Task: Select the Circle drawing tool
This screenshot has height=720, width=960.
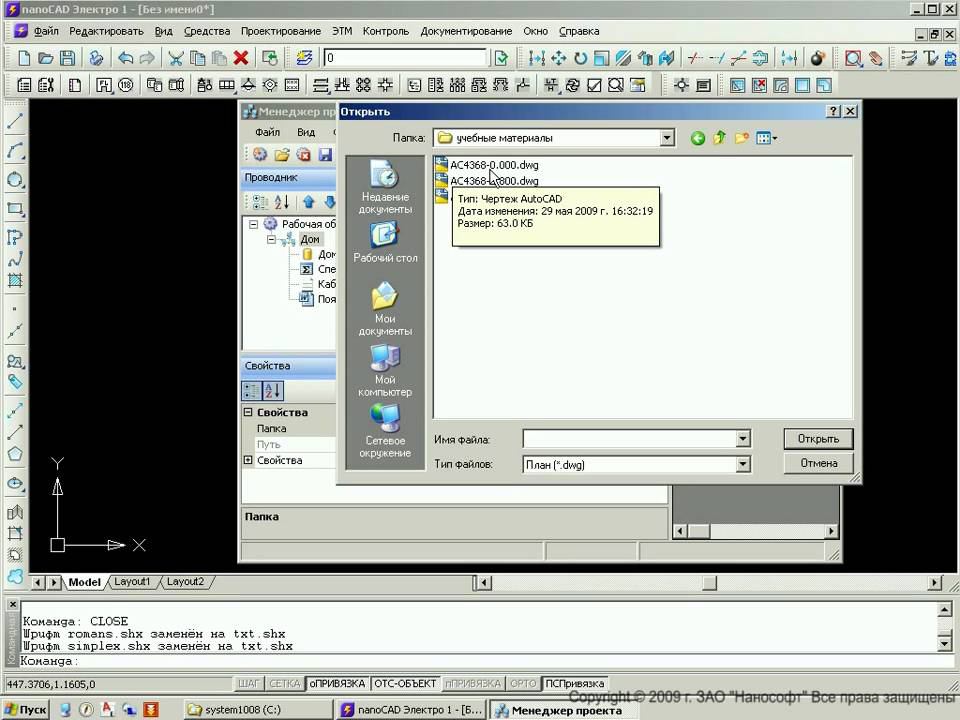Action: (15, 180)
